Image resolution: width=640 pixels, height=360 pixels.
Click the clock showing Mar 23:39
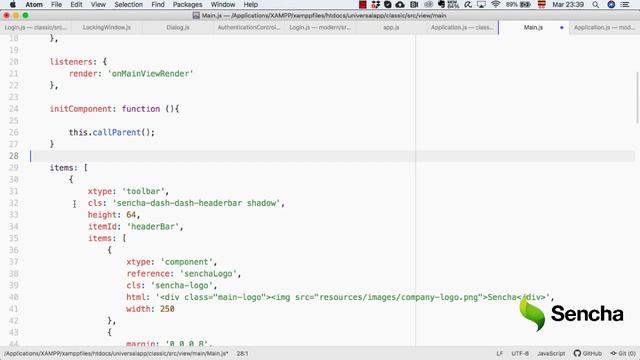click(568, 4)
